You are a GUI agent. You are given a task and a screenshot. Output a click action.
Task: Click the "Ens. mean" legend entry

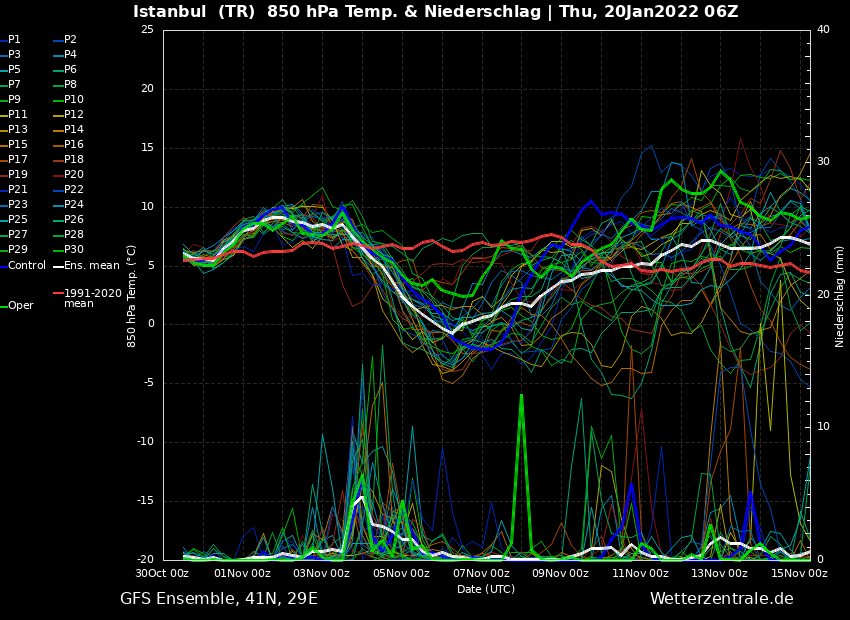pyautogui.click(x=87, y=266)
